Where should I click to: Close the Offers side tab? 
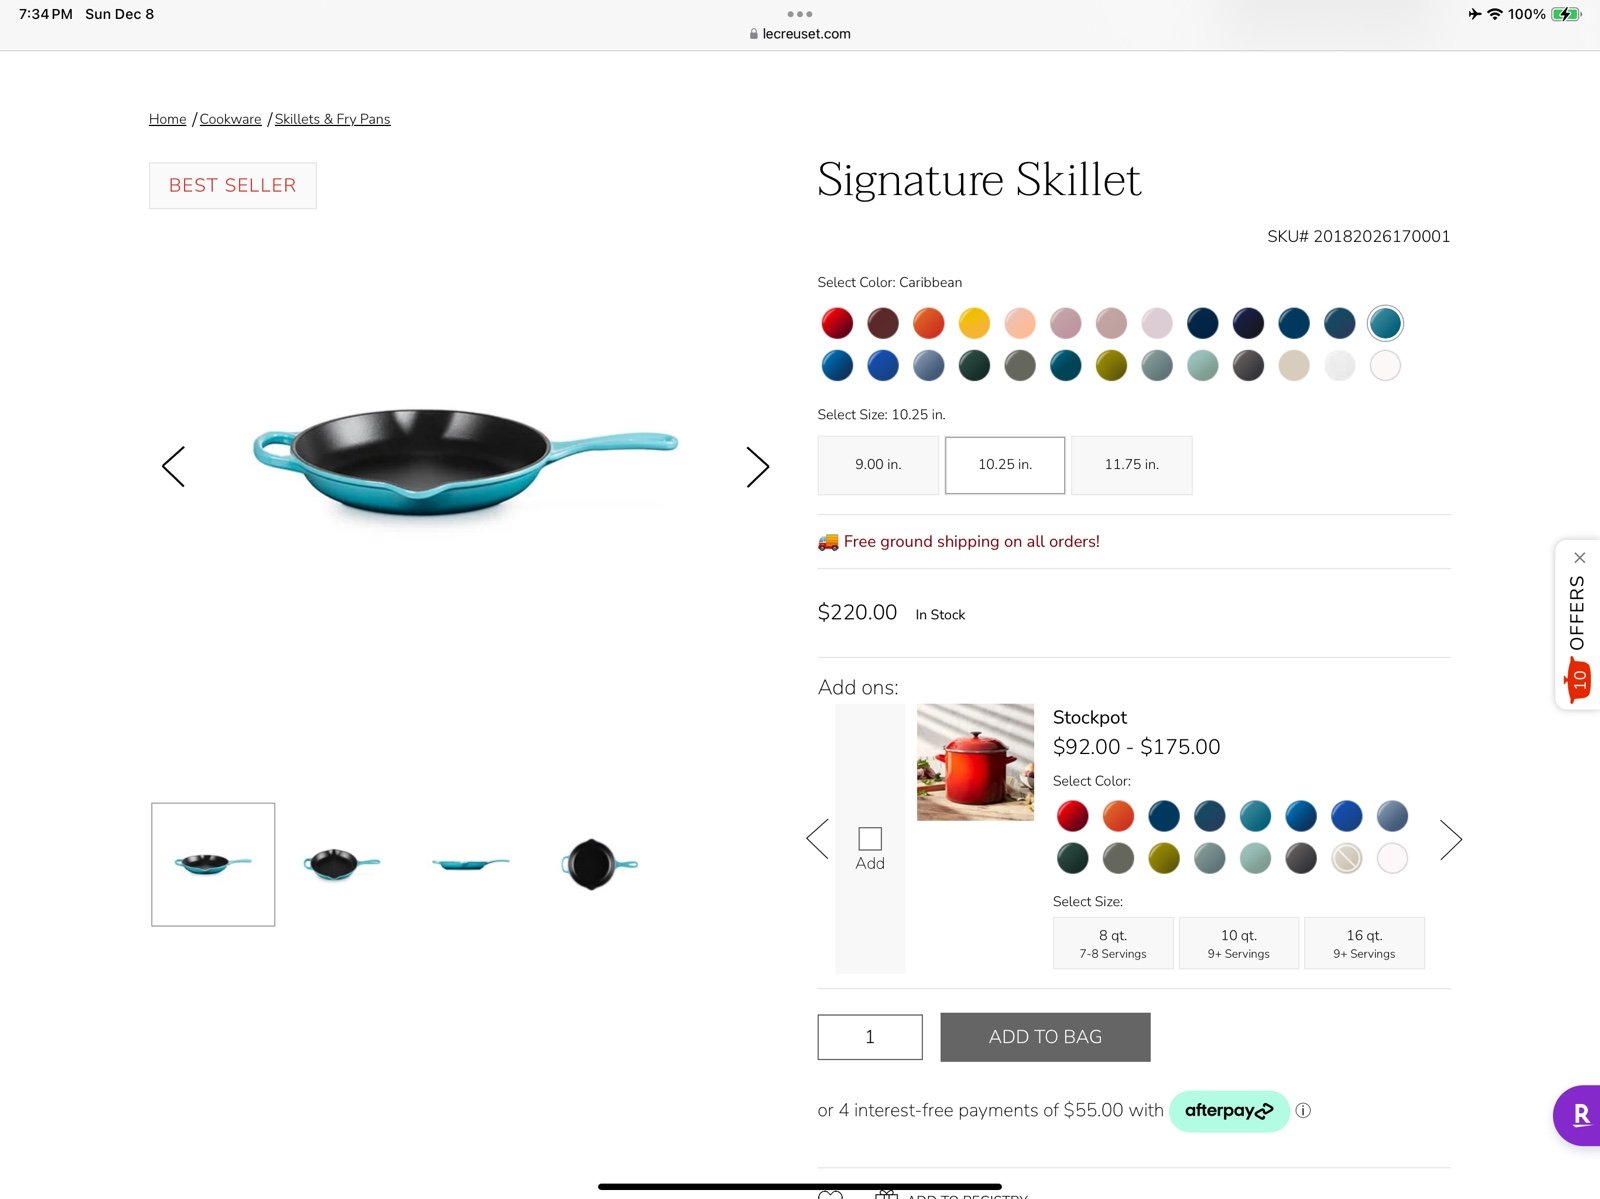1580,558
